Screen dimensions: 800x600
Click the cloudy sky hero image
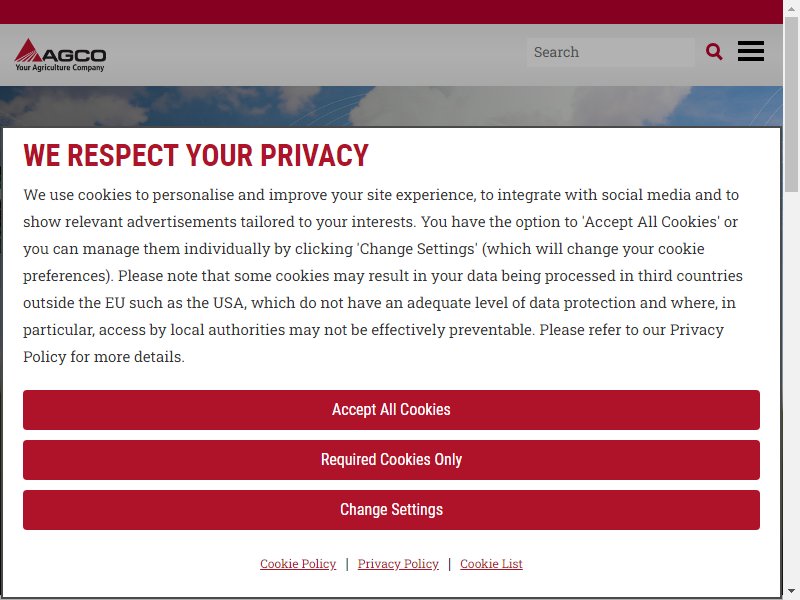pyautogui.click(x=391, y=106)
